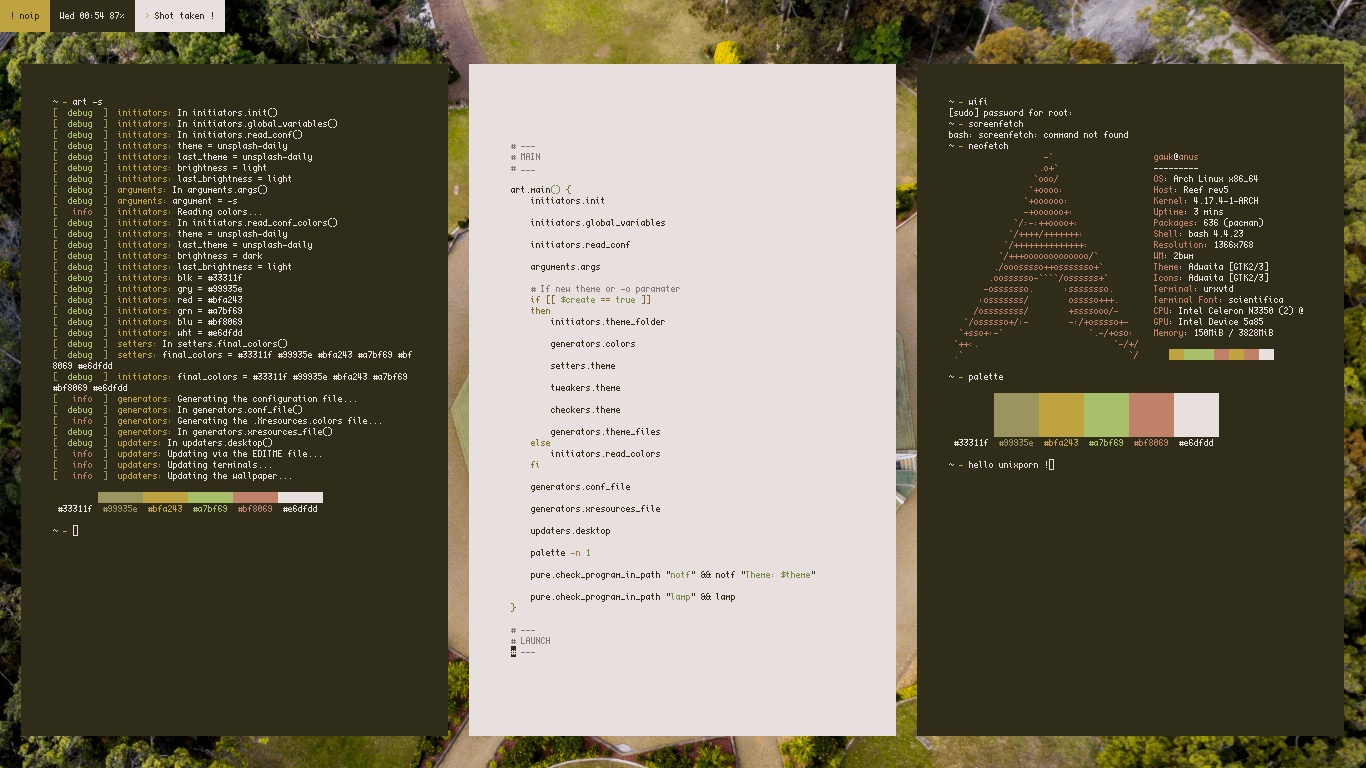The image size is (1366, 768).
Task: Click the "In initiators.global_variables()" debug line
Action: (x=258, y=124)
